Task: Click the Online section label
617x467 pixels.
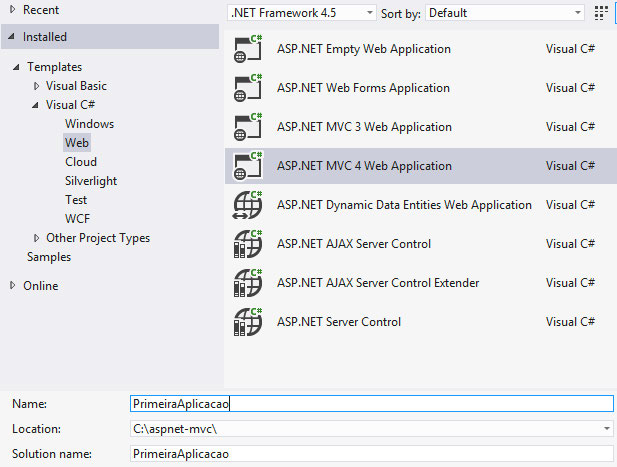Action: pyautogui.click(x=41, y=286)
